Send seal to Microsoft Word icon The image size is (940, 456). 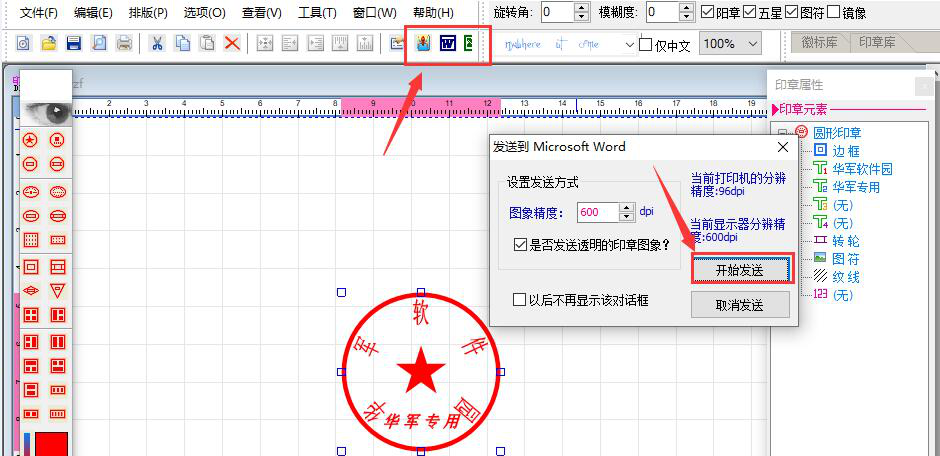[447, 43]
